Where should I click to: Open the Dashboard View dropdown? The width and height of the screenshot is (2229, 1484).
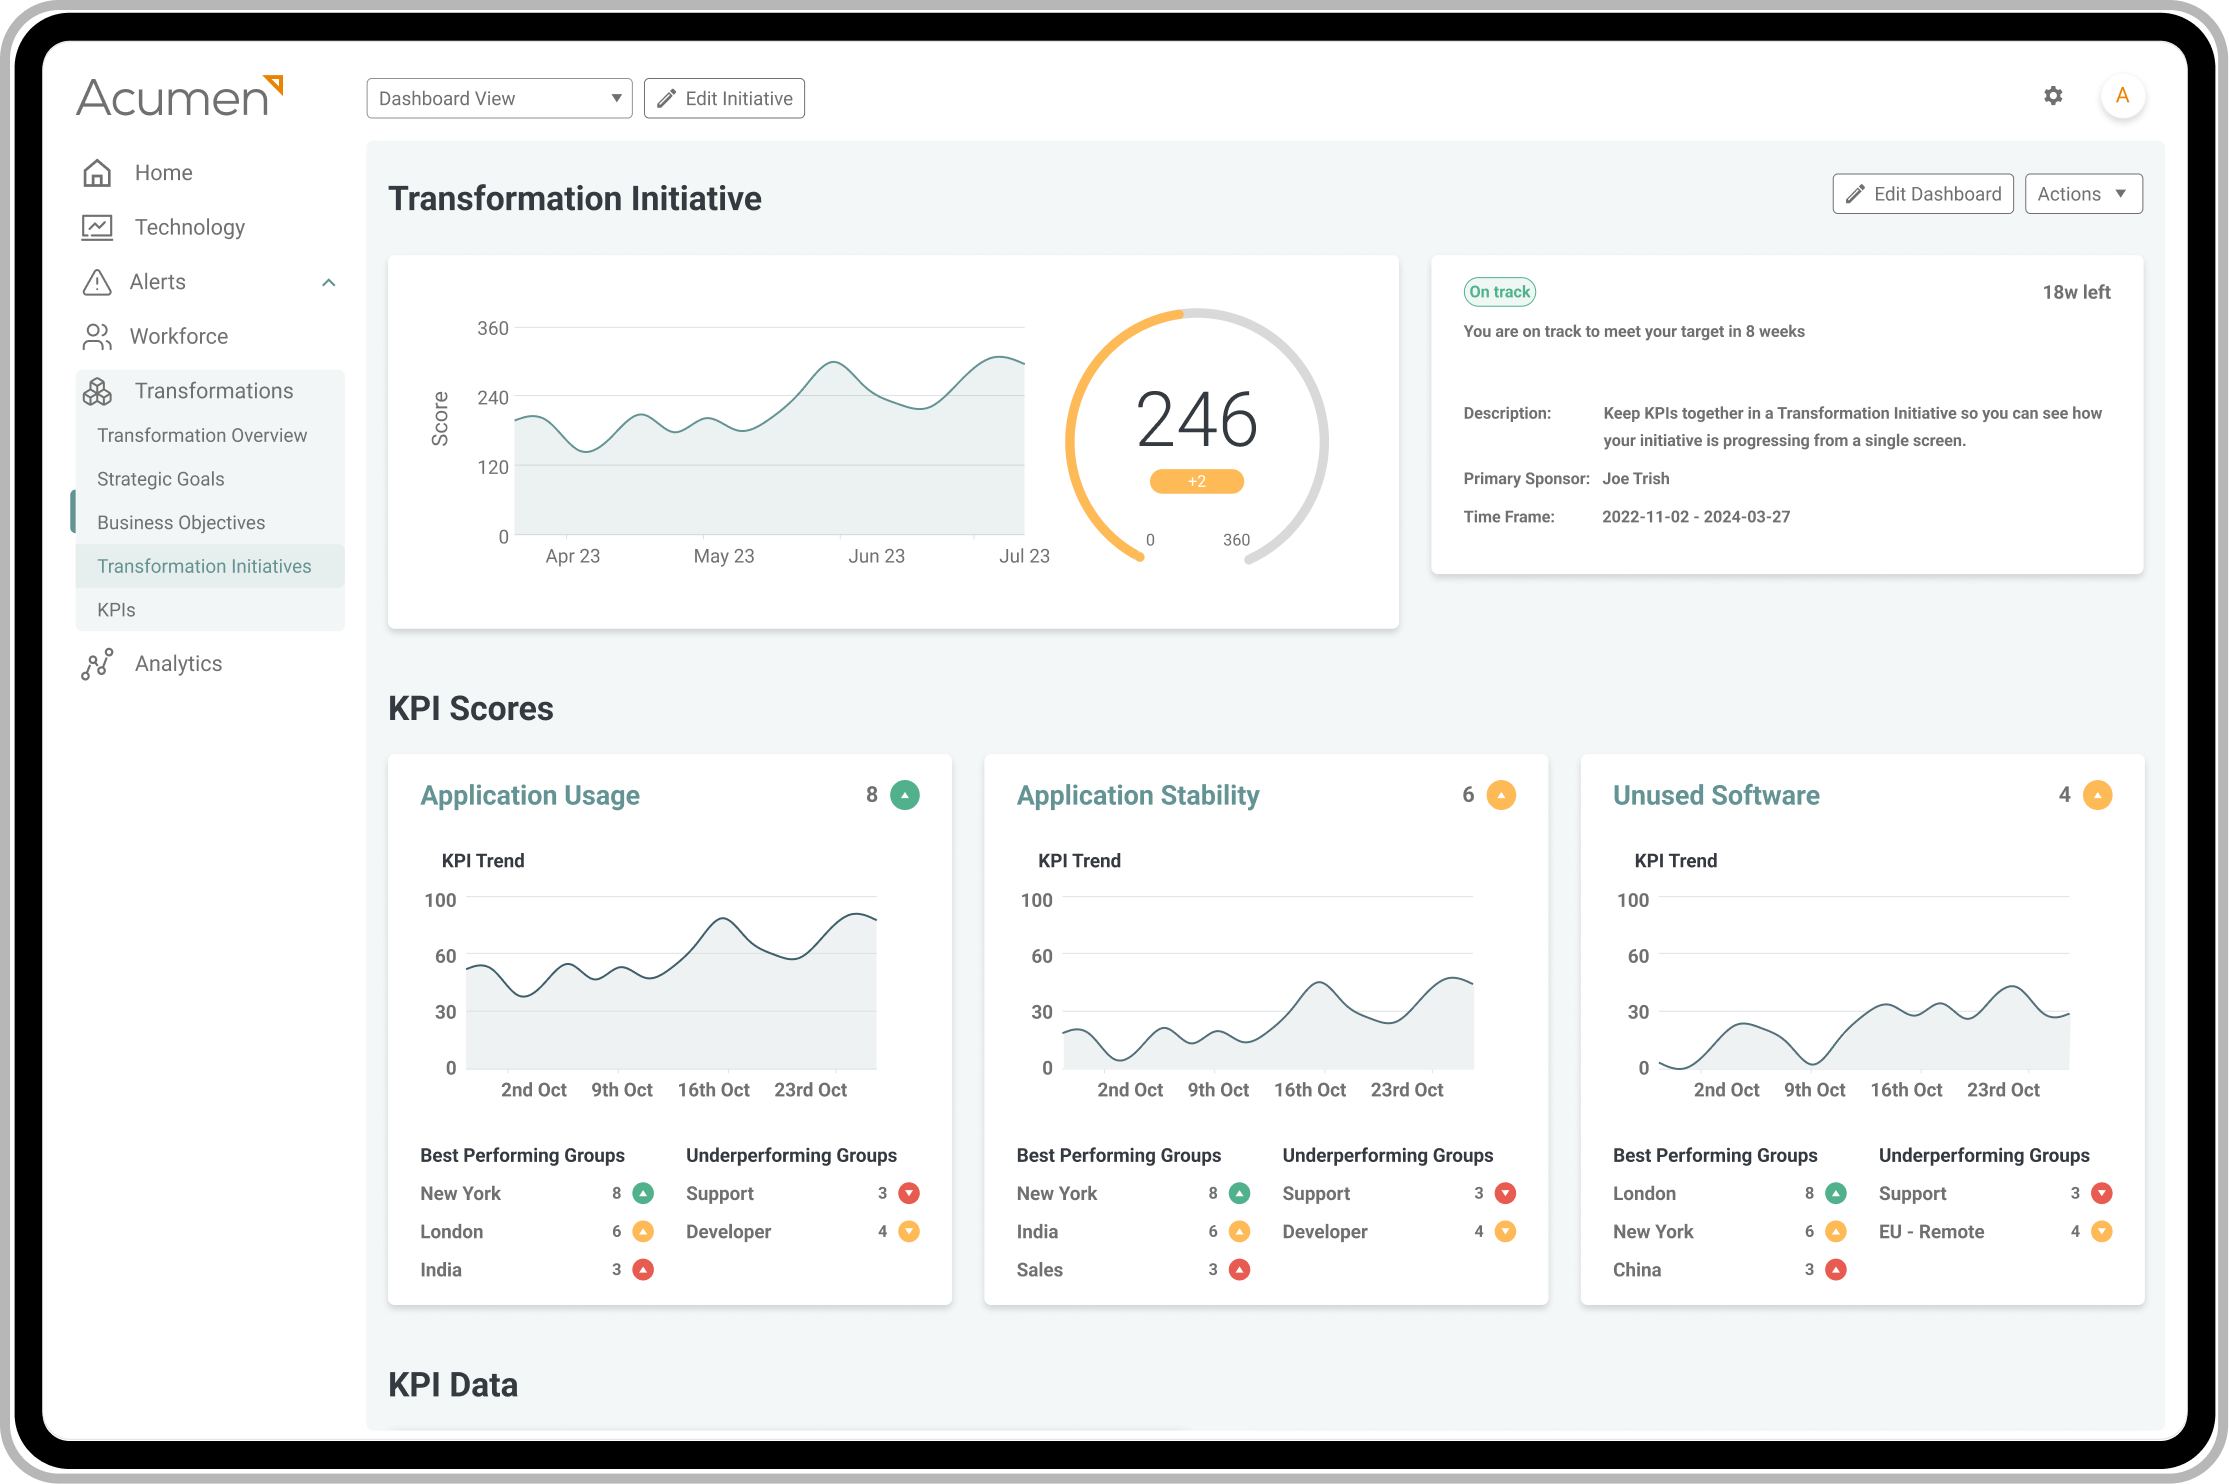pos(499,98)
